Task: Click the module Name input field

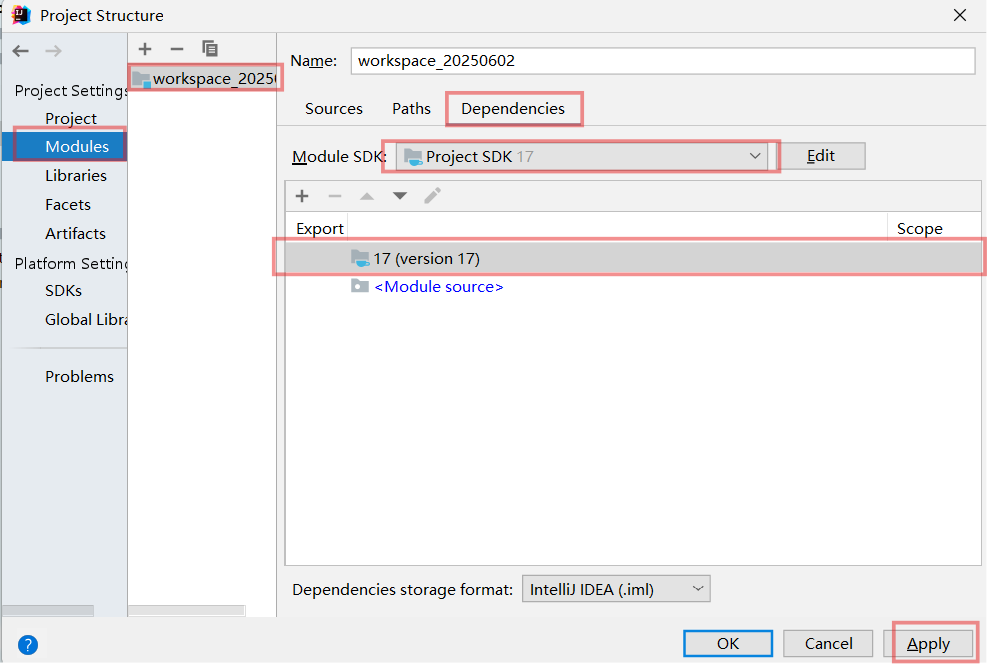Action: (663, 60)
